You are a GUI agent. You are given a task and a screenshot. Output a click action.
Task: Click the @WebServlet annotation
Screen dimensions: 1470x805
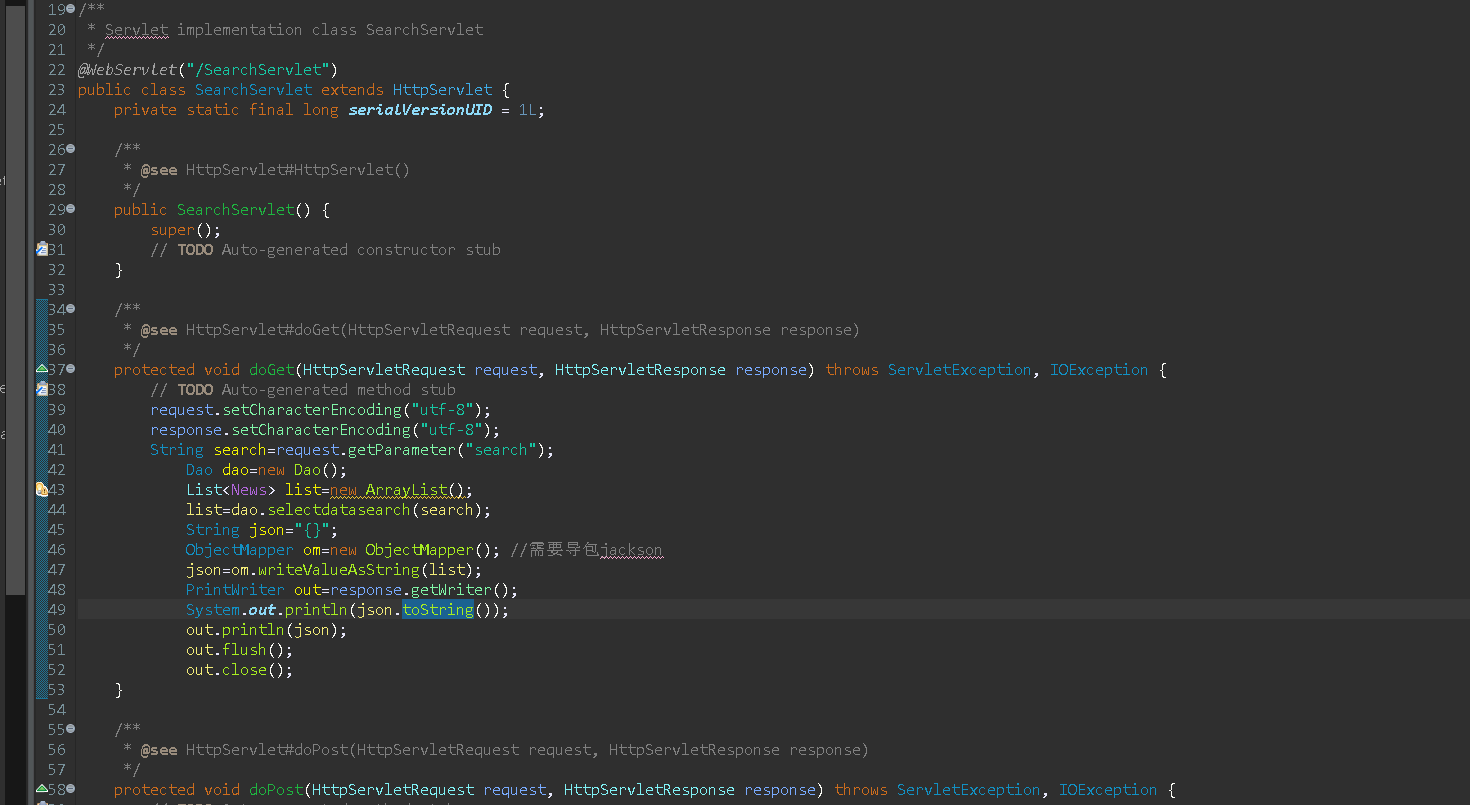(x=127, y=70)
